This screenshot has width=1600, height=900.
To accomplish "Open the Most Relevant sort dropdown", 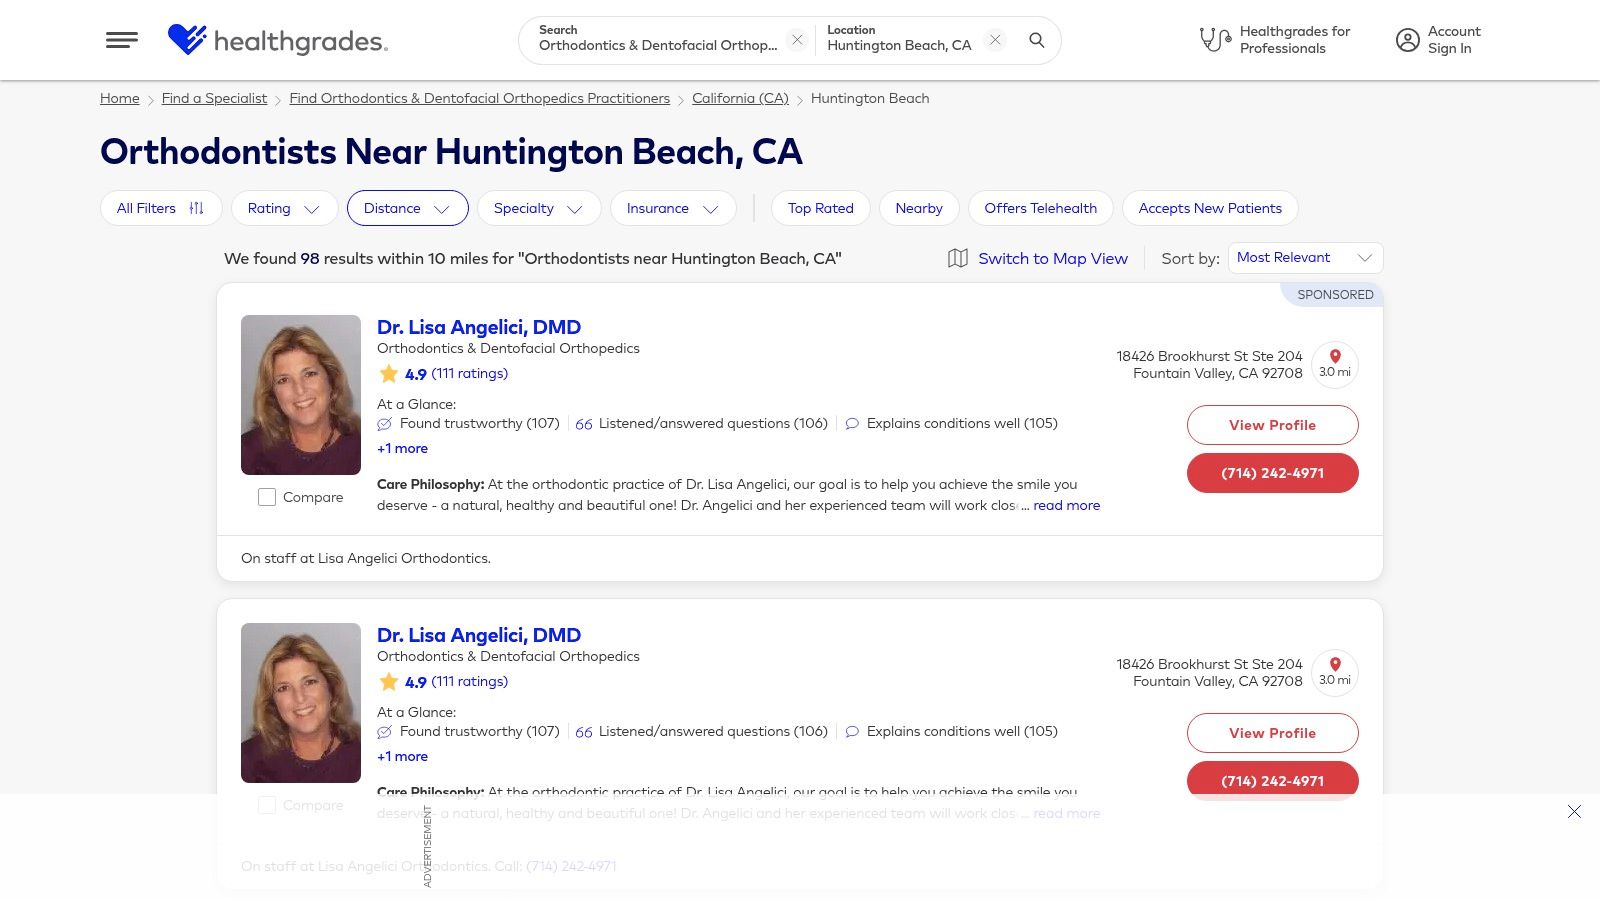I will point(1304,257).
